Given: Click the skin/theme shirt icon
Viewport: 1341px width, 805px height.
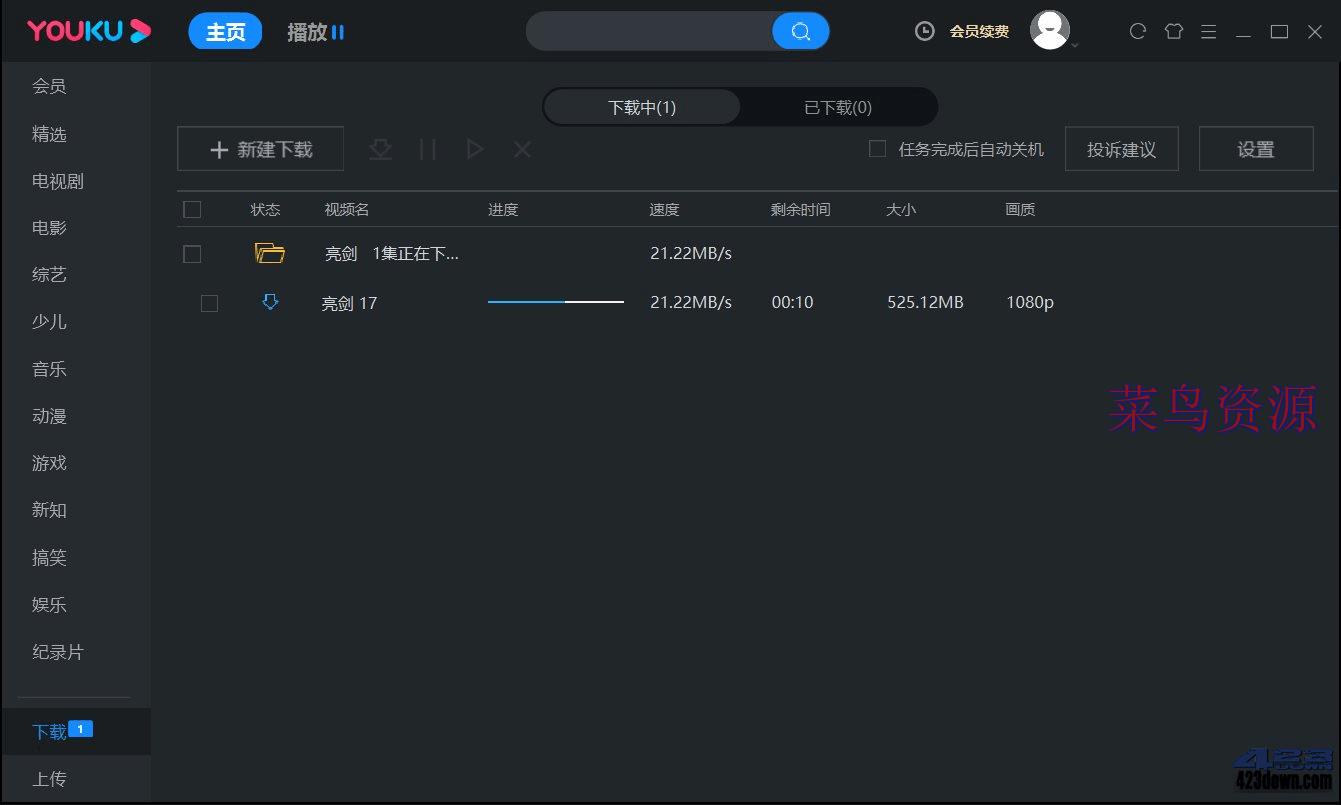Looking at the screenshot, I should tap(1173, 31).
